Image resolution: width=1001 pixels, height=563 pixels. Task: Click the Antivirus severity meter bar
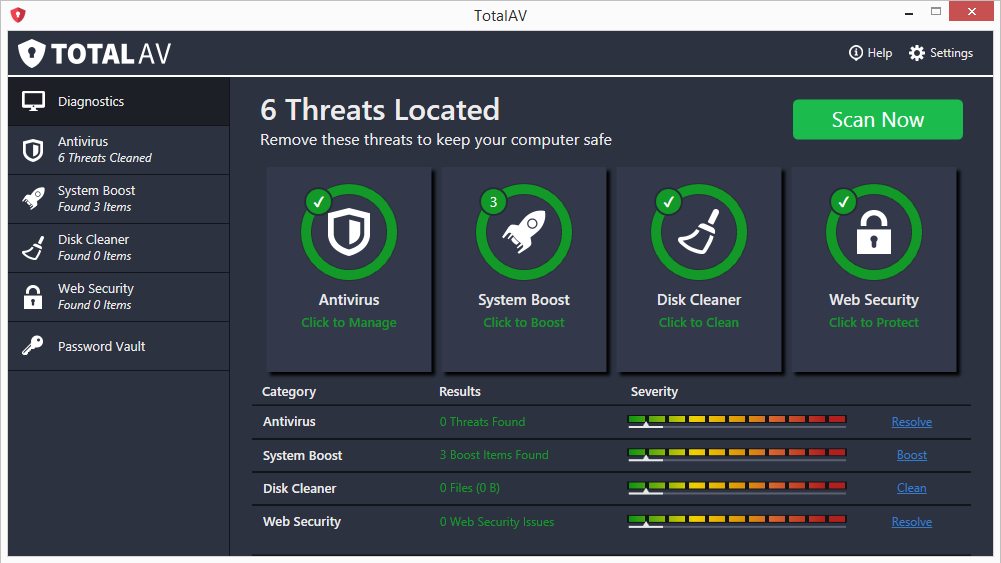tap(737, 421)
